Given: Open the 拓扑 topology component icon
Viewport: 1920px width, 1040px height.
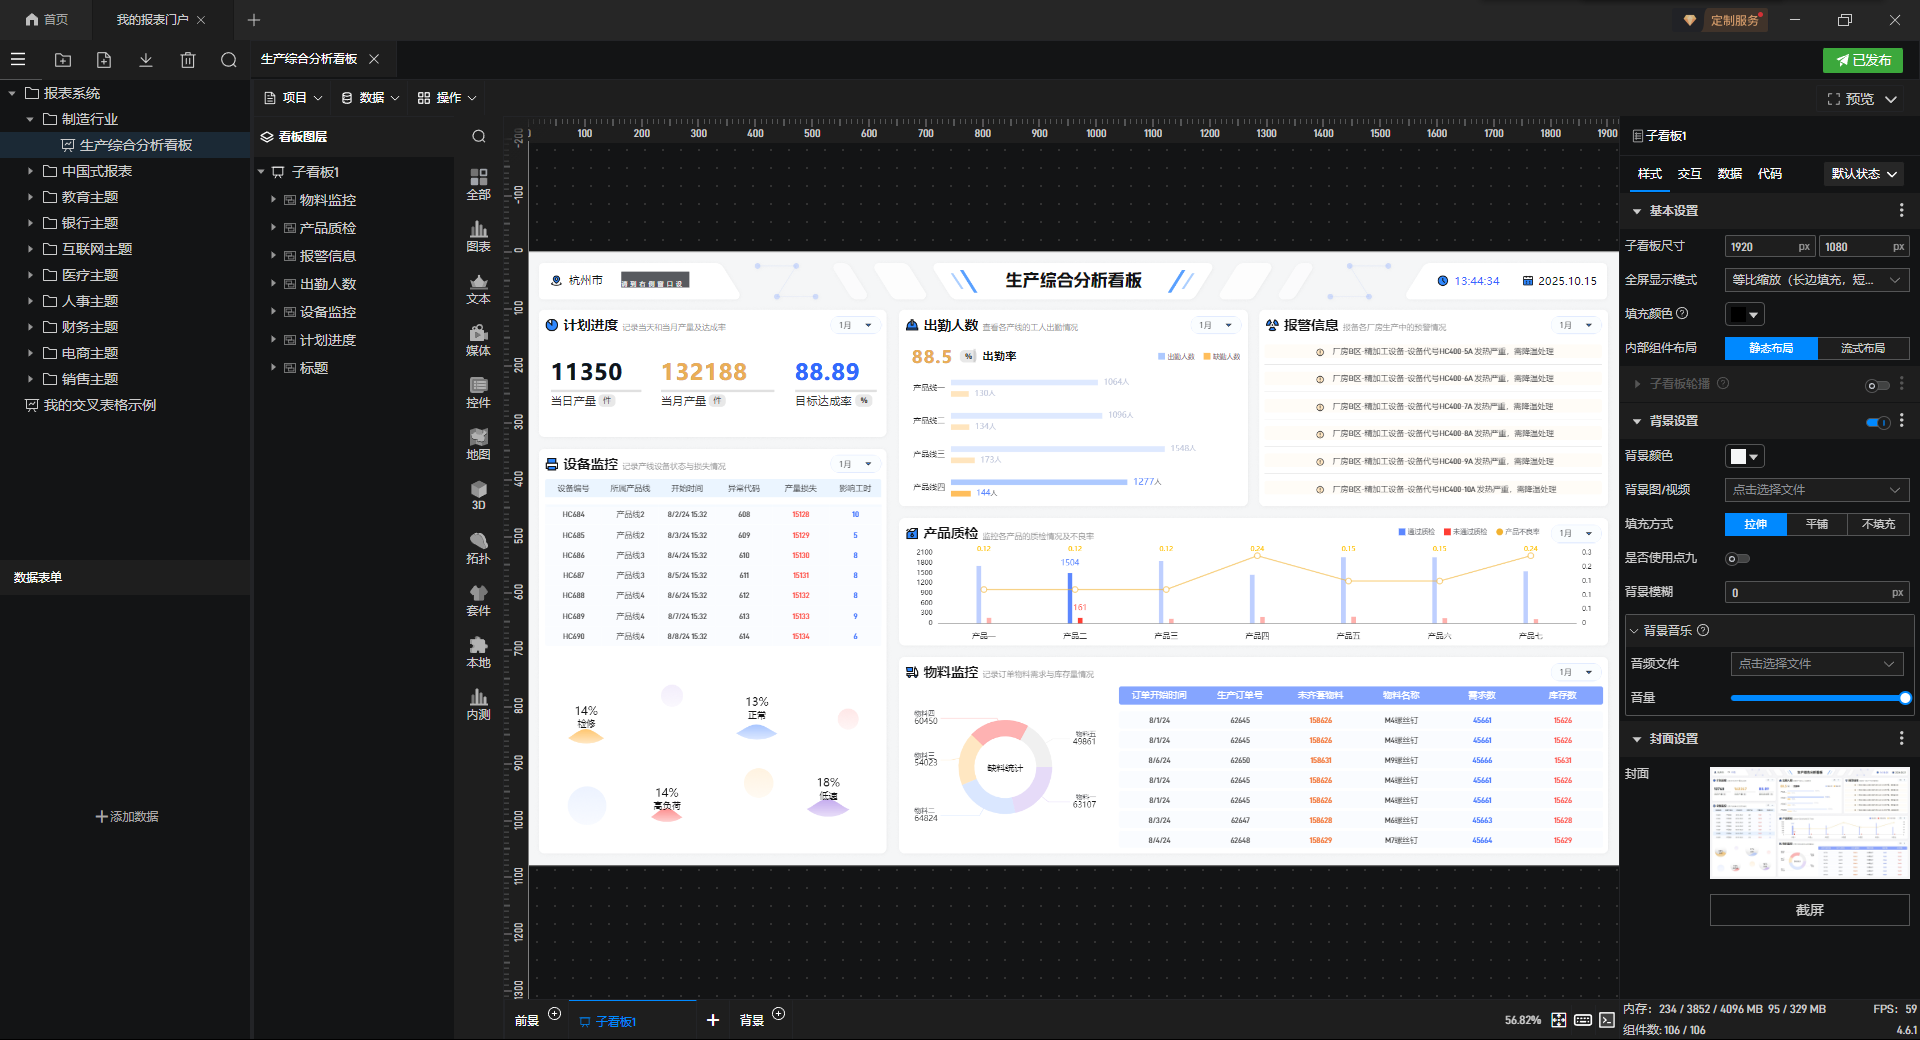Looking at the screenshot, I should coord(478,548).
